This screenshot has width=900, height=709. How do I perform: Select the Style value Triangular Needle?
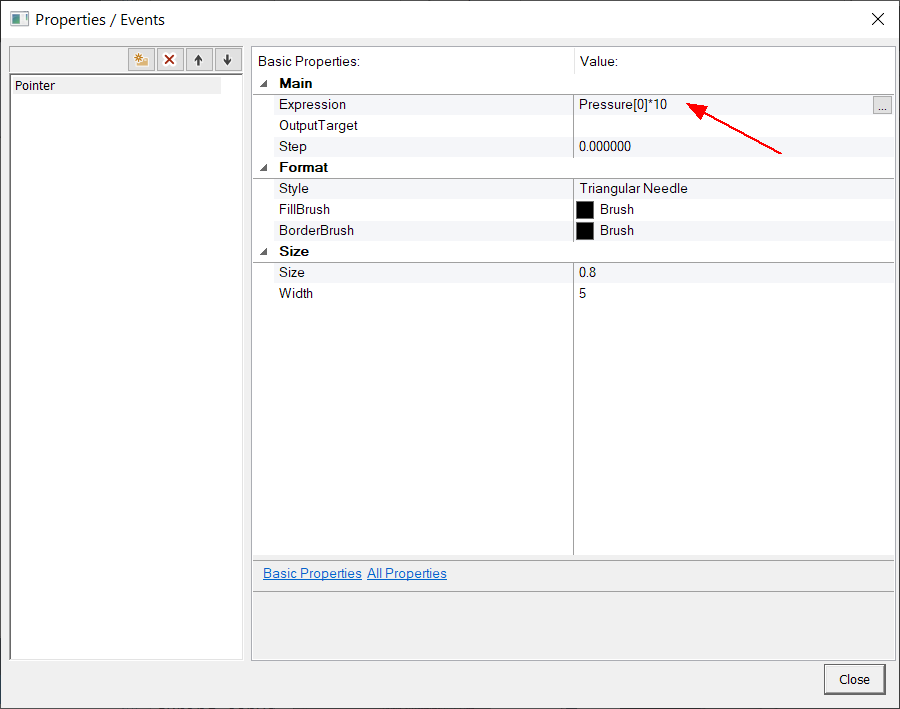click(633, 189)
